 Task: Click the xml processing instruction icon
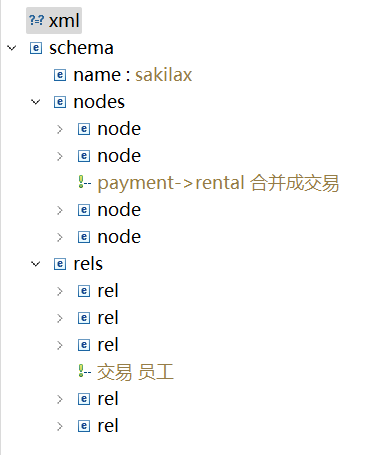point(36,20)
